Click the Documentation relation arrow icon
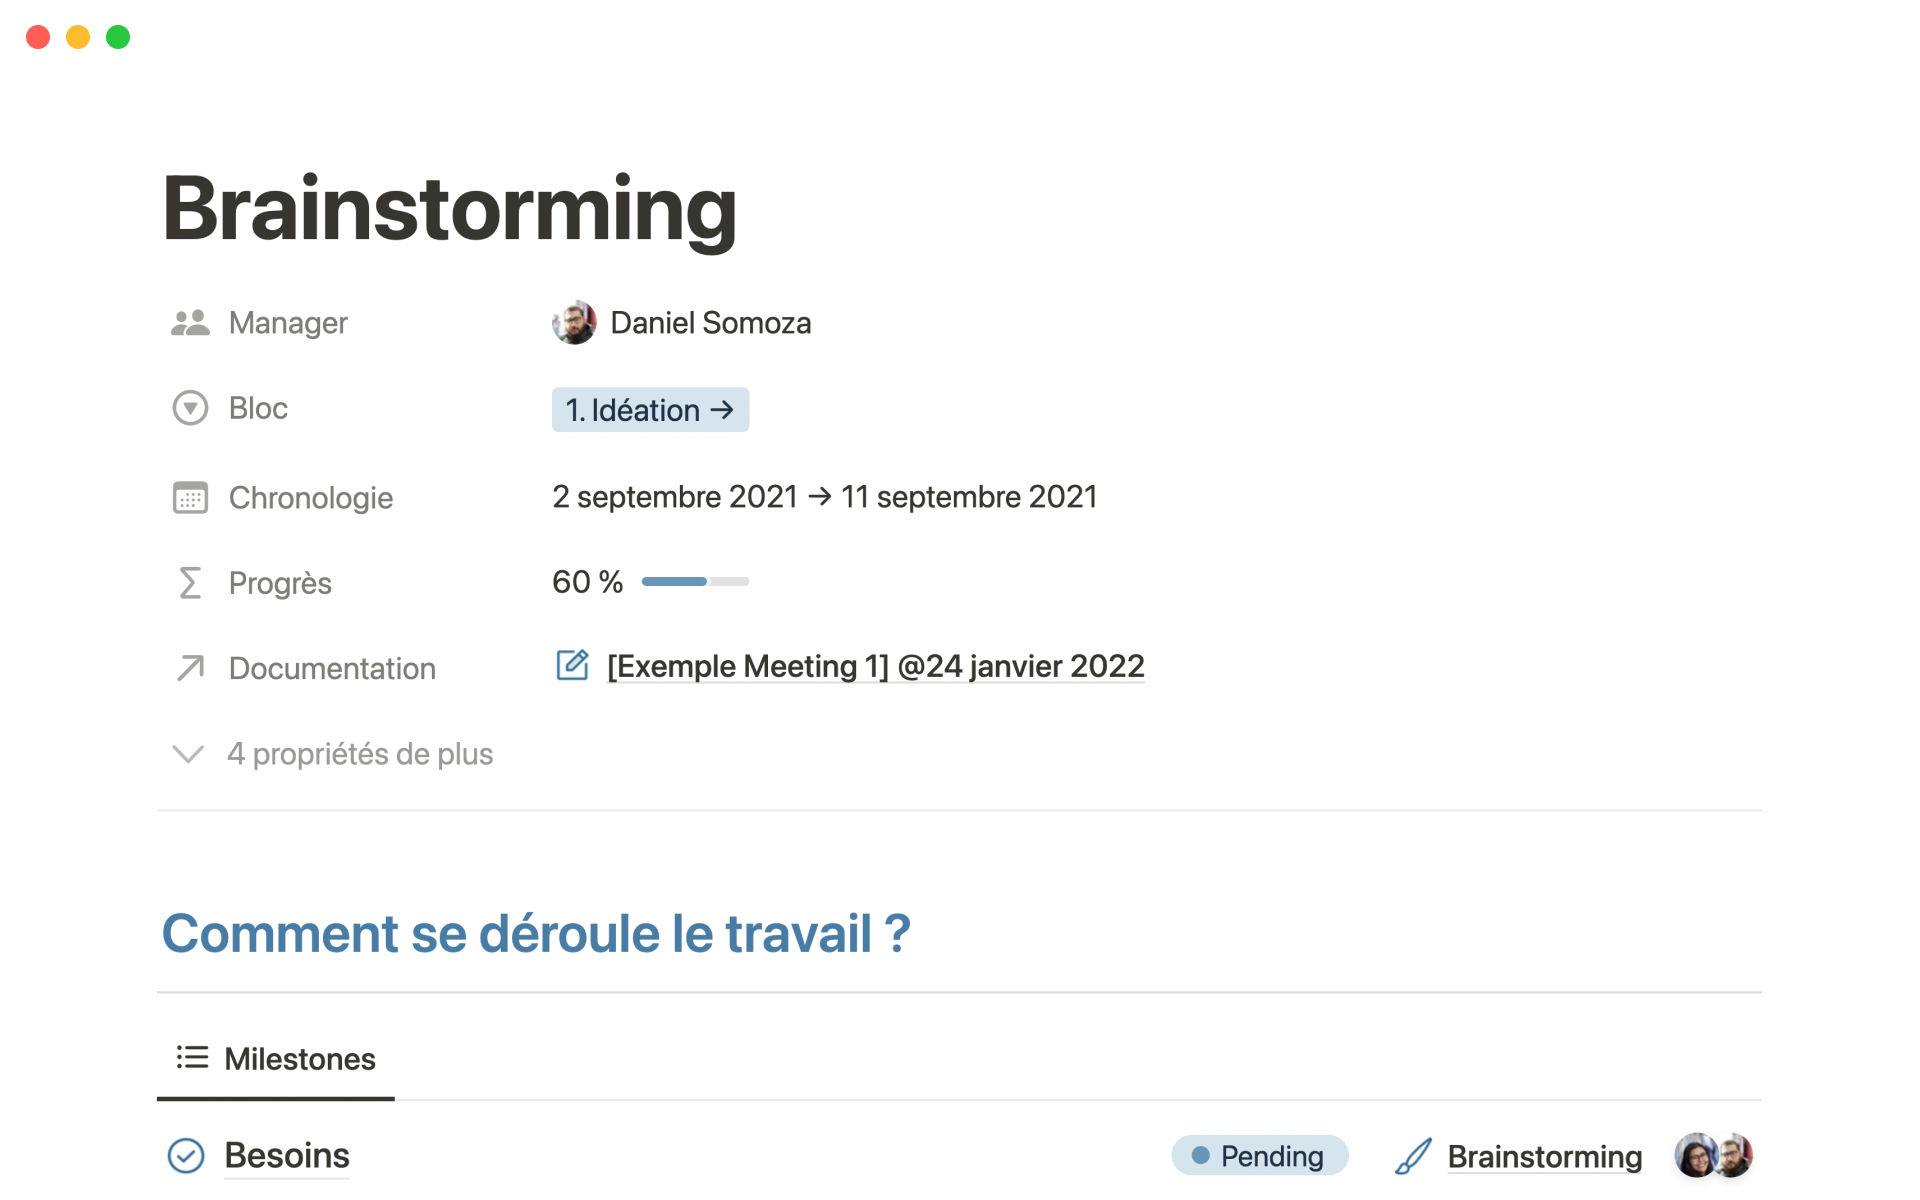Screen dimensions: 1920x1200 click(x=190, y=668)
